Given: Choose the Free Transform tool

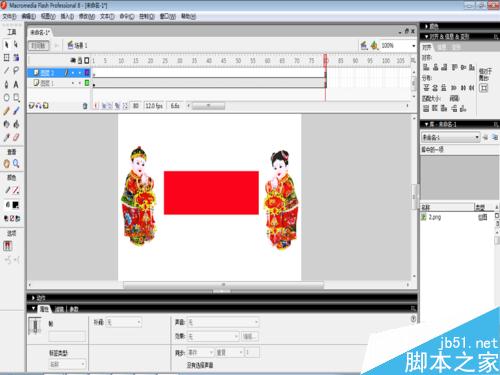Looking at the screenshot, I should click(6, 58).
